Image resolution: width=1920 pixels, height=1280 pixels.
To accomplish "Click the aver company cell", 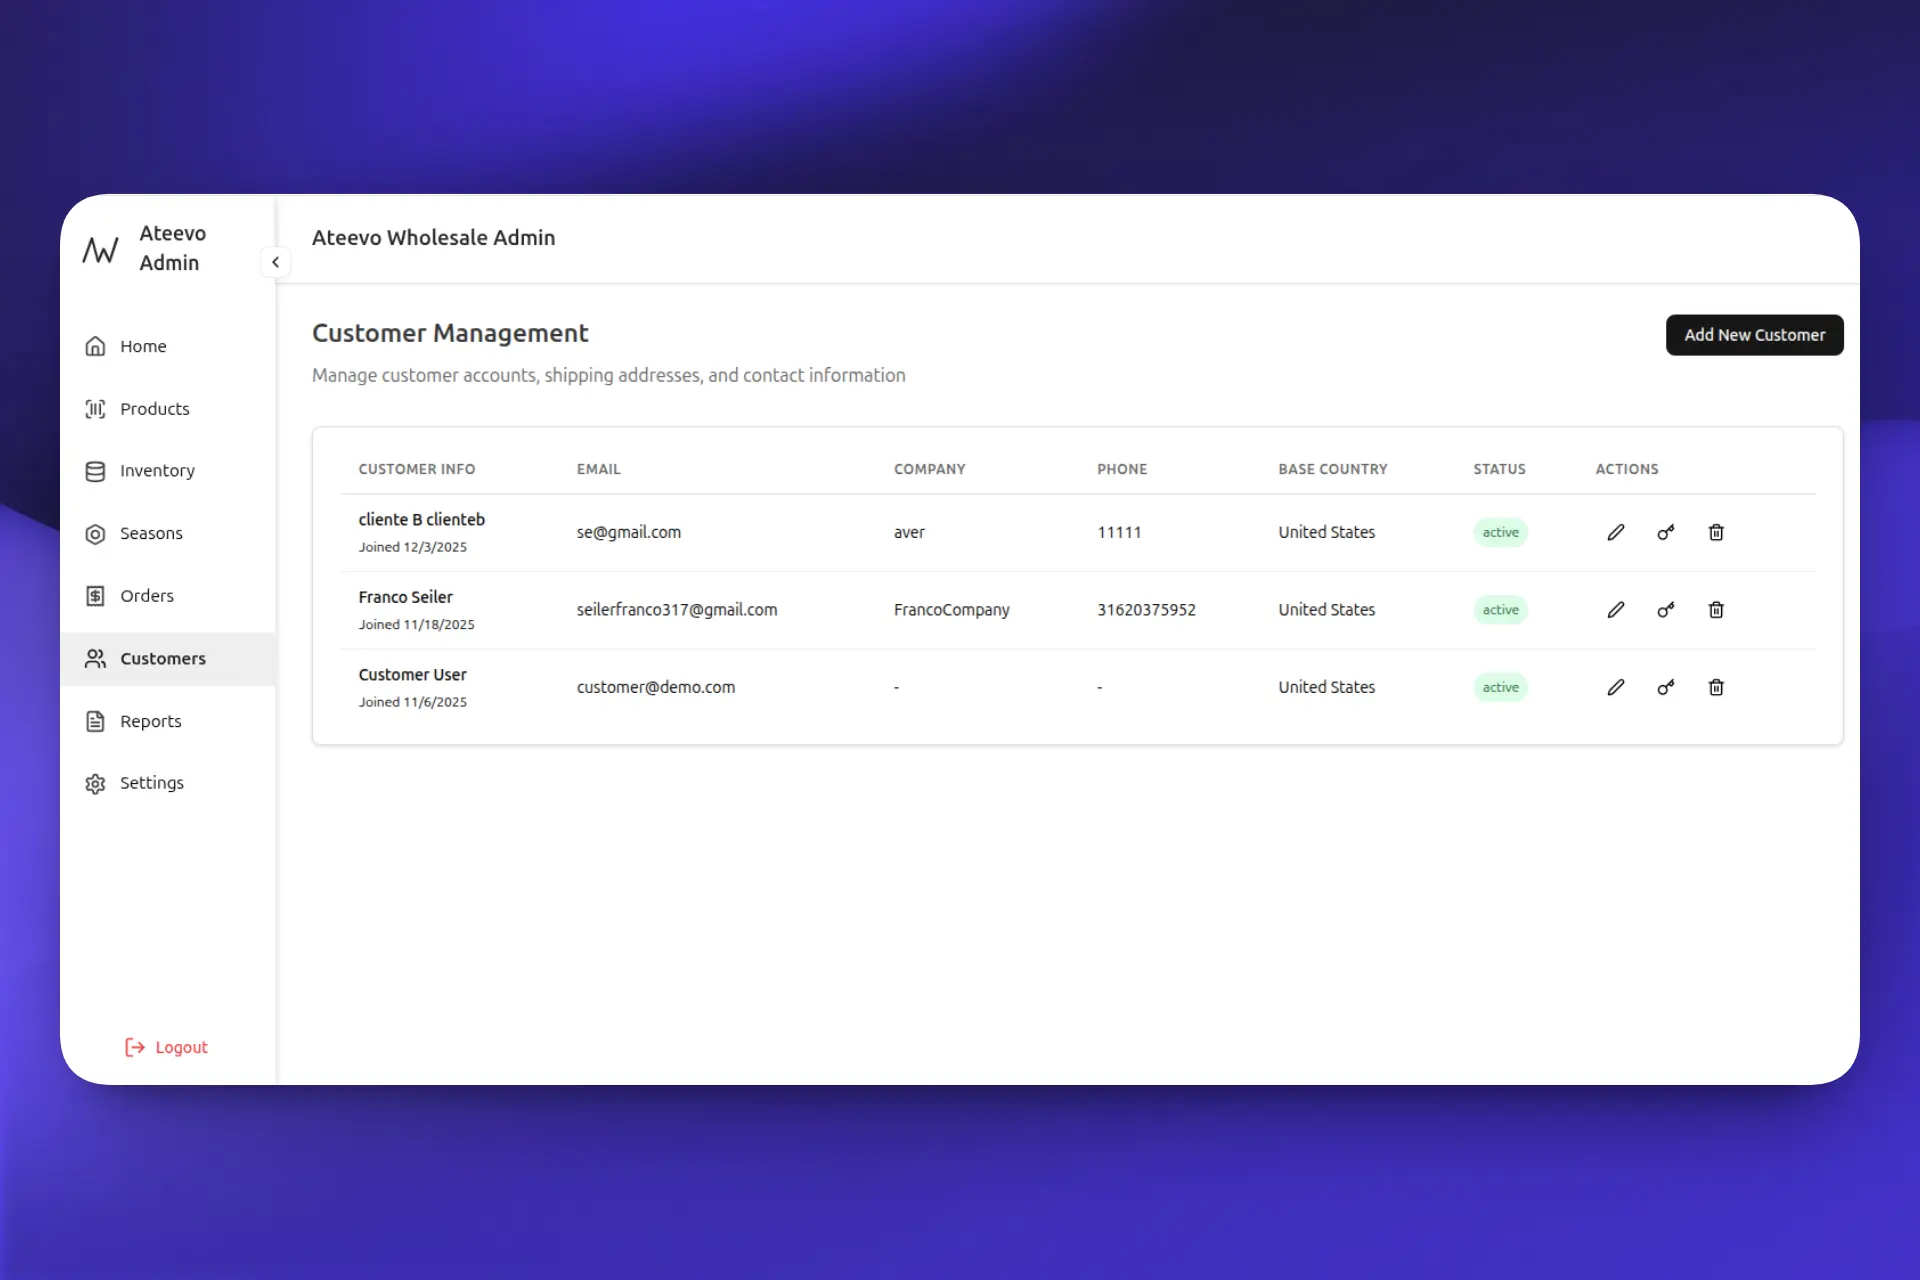I will point(909,532).
